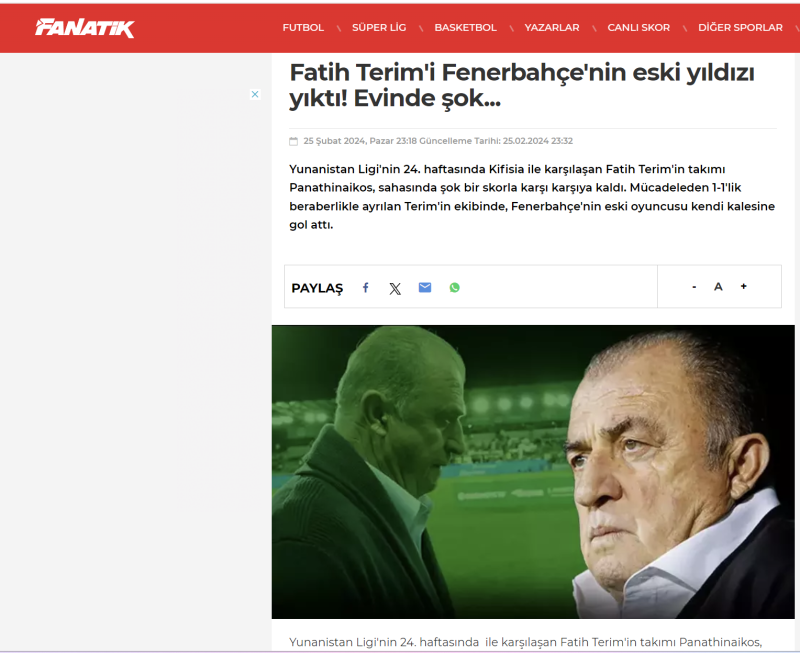Open YAZARLAR section
The width and height of the screenshot is (800, 653).
[x=552, y=28]
